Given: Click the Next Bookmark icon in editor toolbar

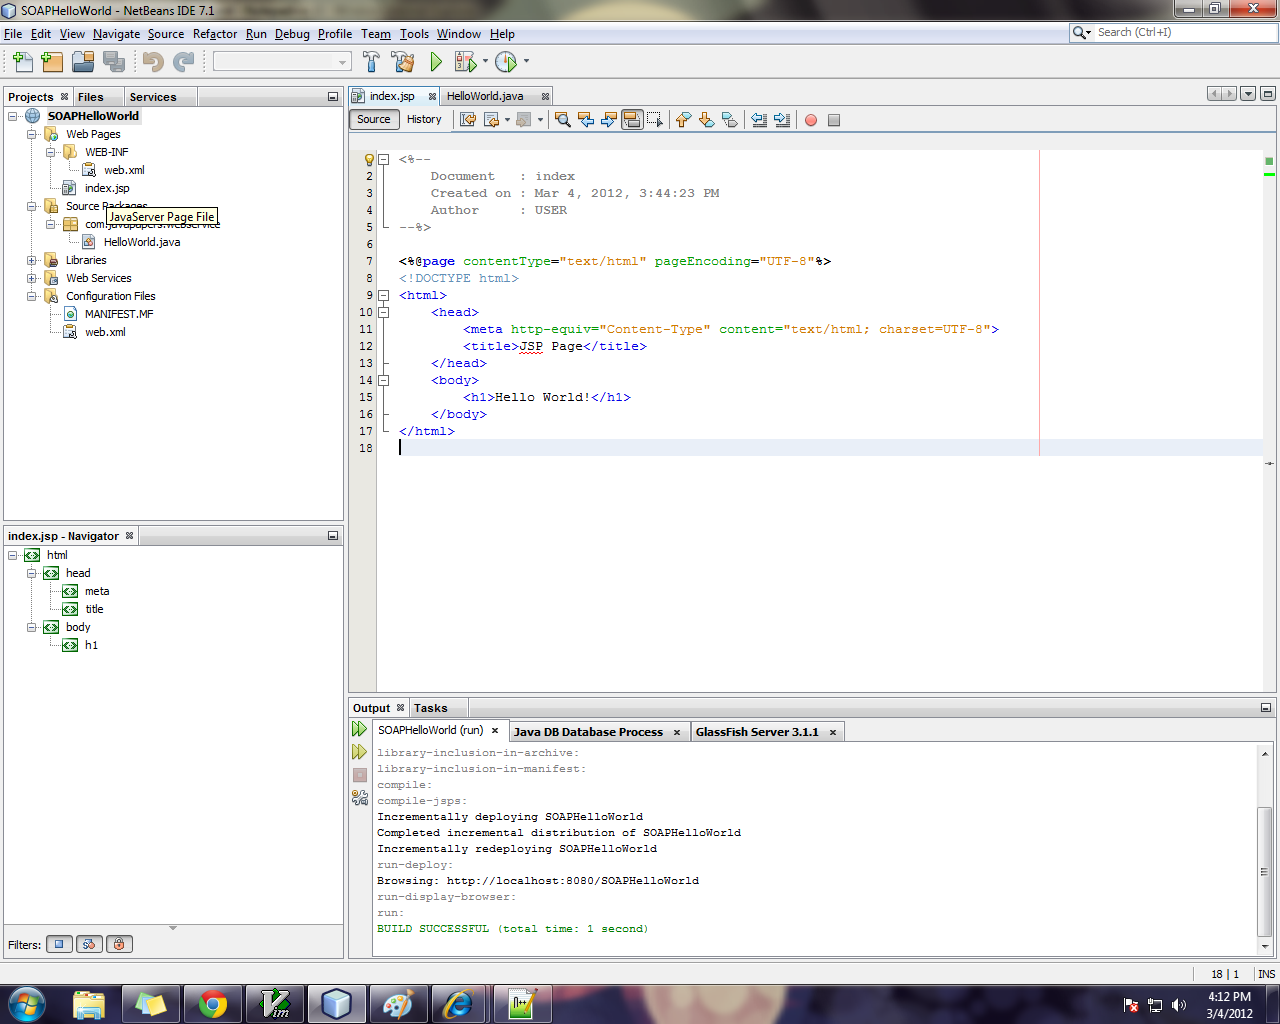Looking at the screenshot, I should click(705, 119).
